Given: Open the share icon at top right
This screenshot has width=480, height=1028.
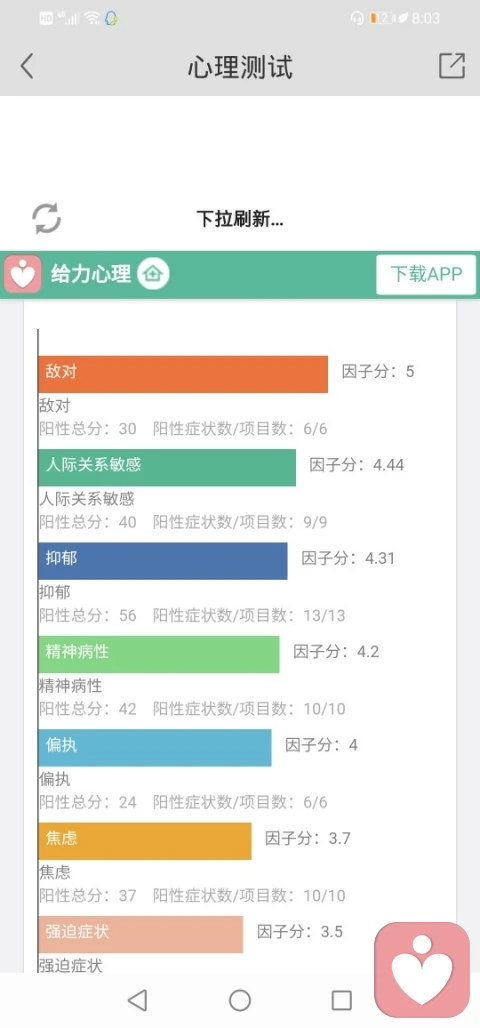Looking at the screenshot, I should 452,66.
